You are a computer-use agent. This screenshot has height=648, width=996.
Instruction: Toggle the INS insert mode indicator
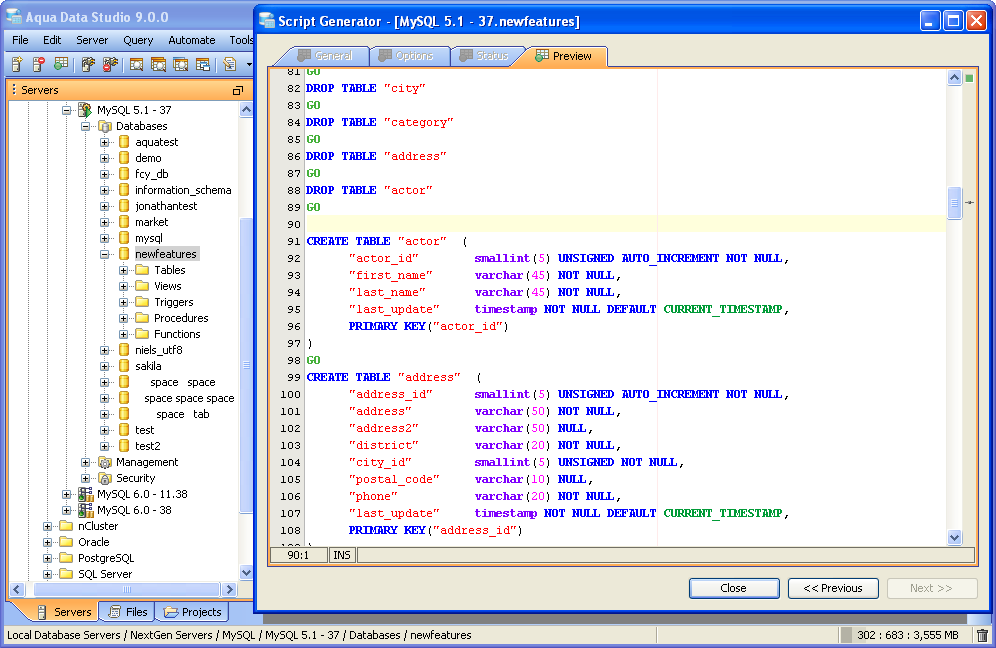tap(342, 554)
